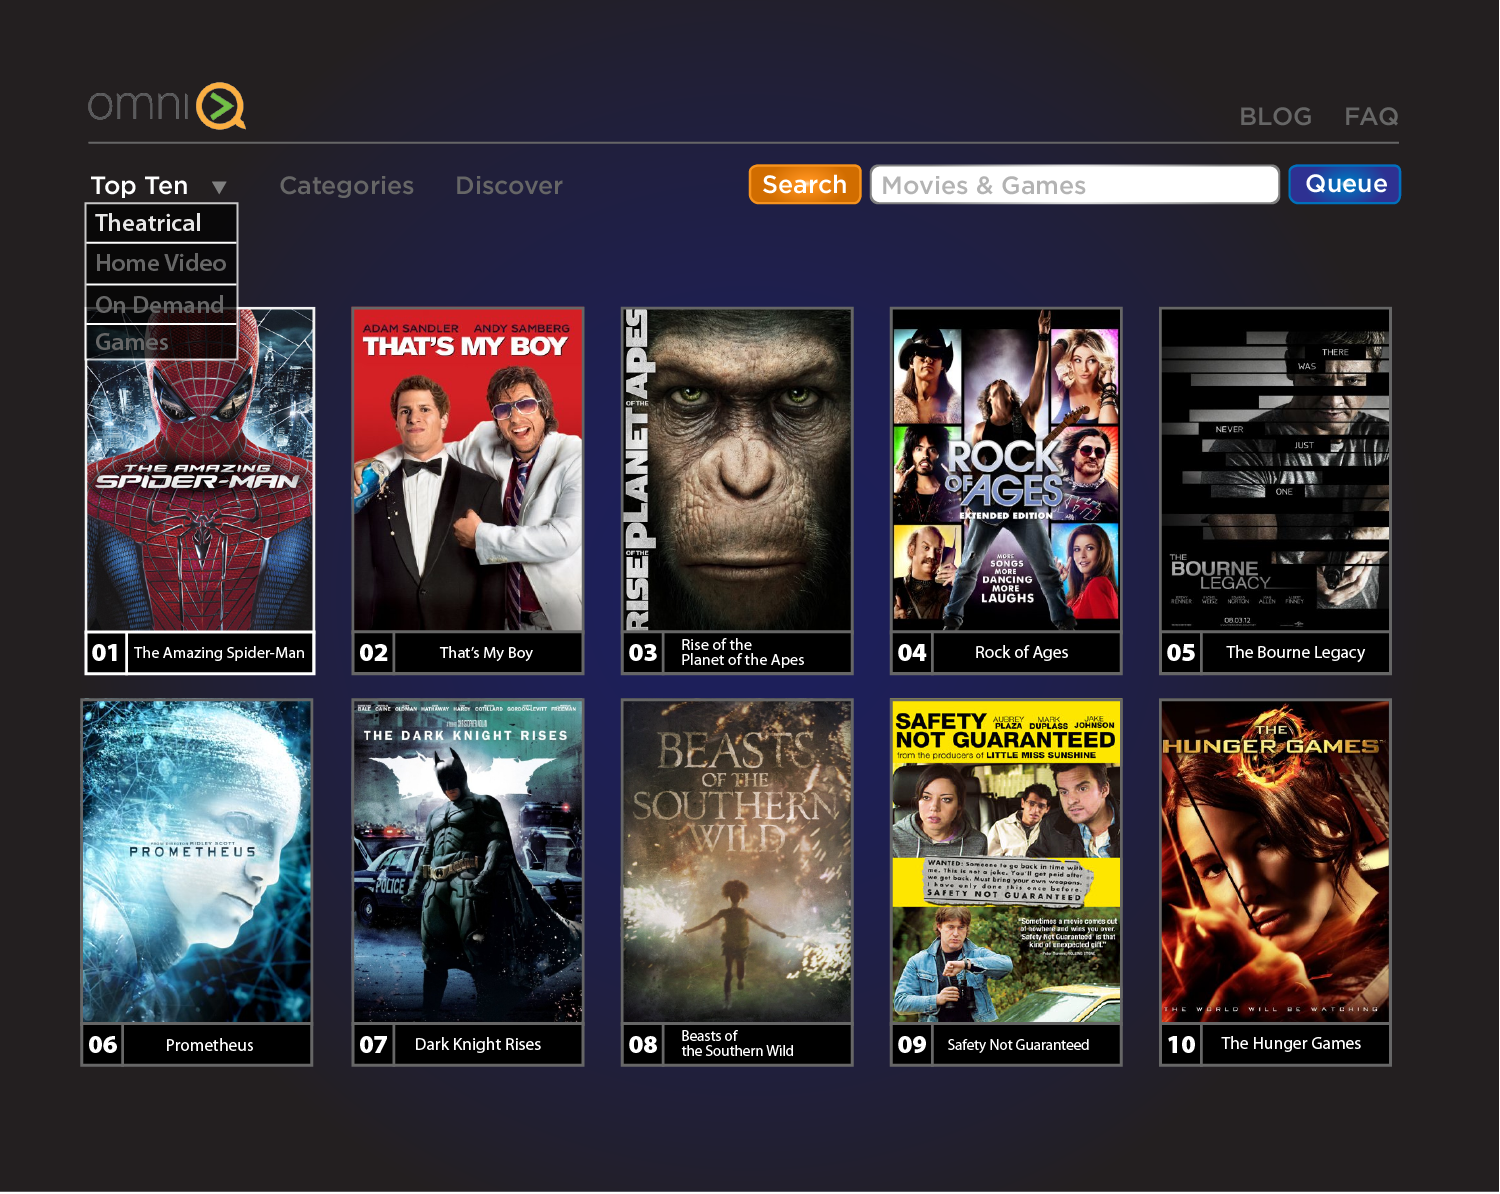Click rank number 09 badge
Image resolution: width=1500 pixels, height=1194 pixels.
pos(912,1045)
